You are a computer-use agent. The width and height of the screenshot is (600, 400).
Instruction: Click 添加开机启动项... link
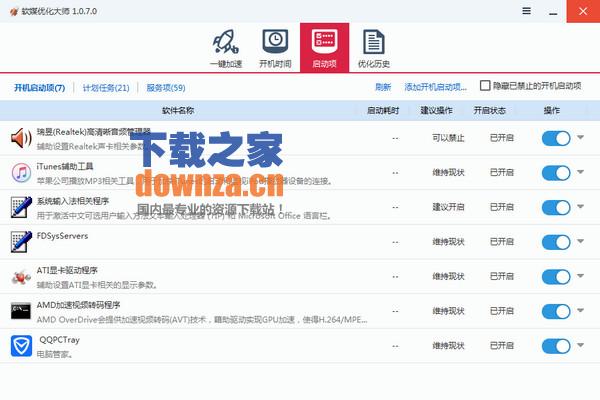tap(435, 87)
